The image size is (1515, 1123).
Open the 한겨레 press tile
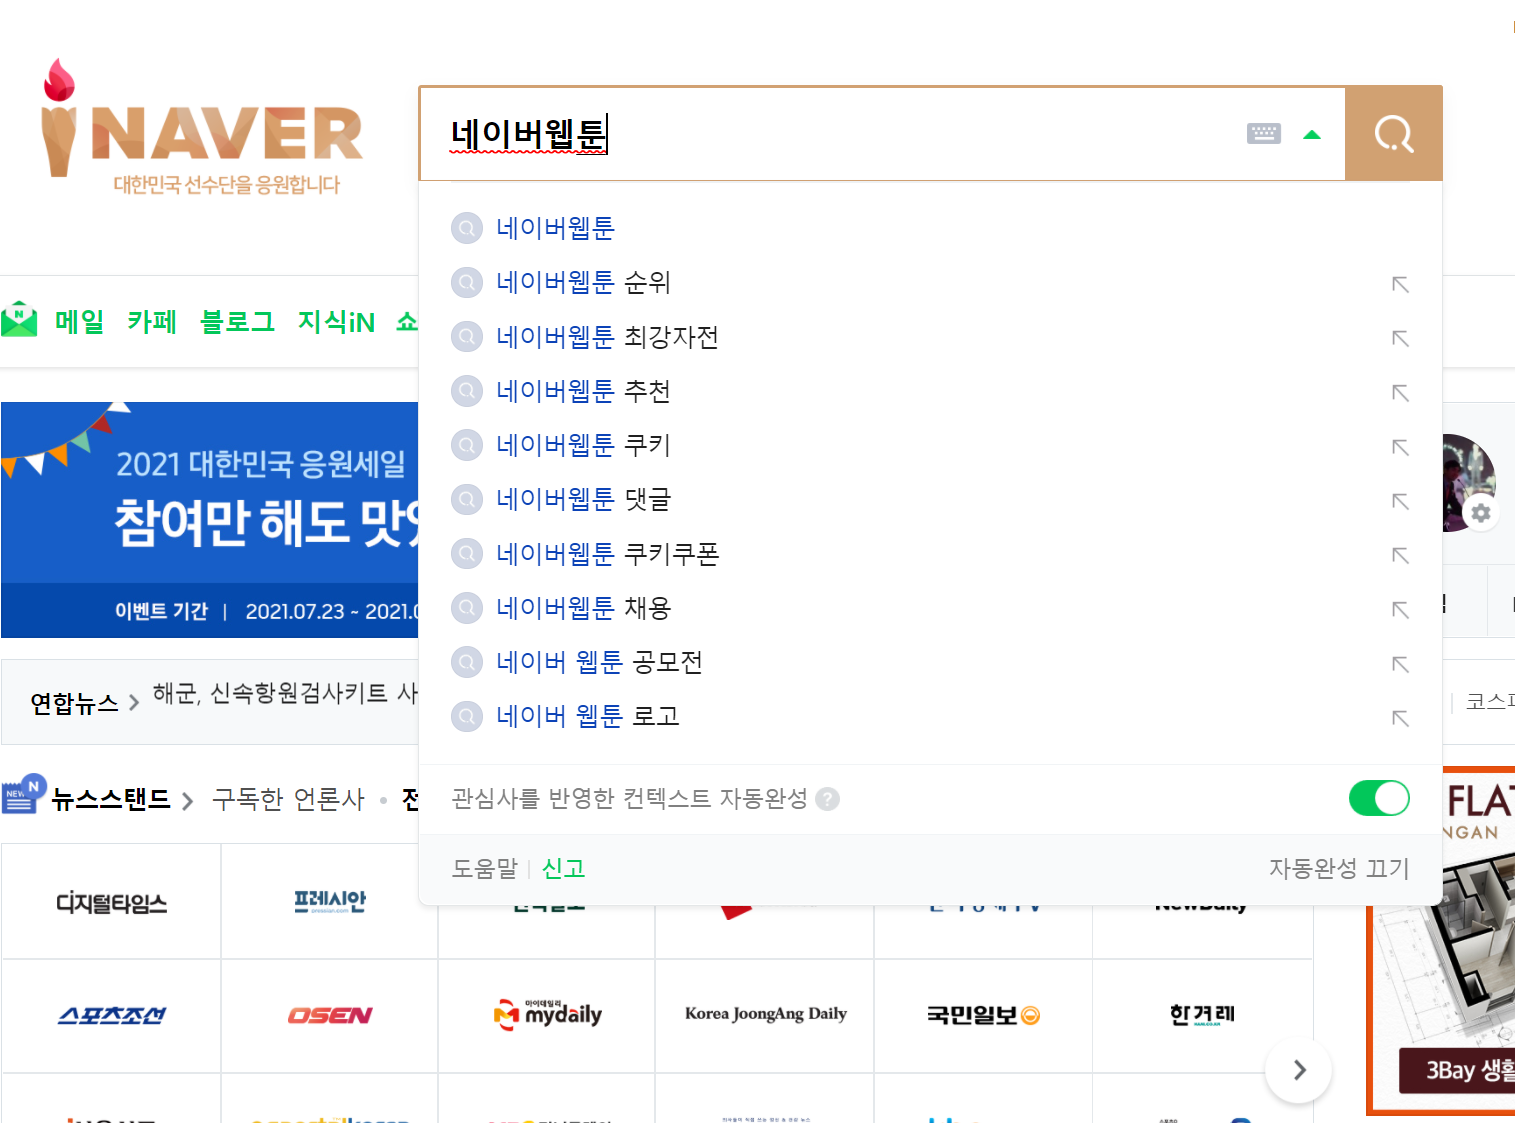pyautogui.click(x=1202, y=1016)
